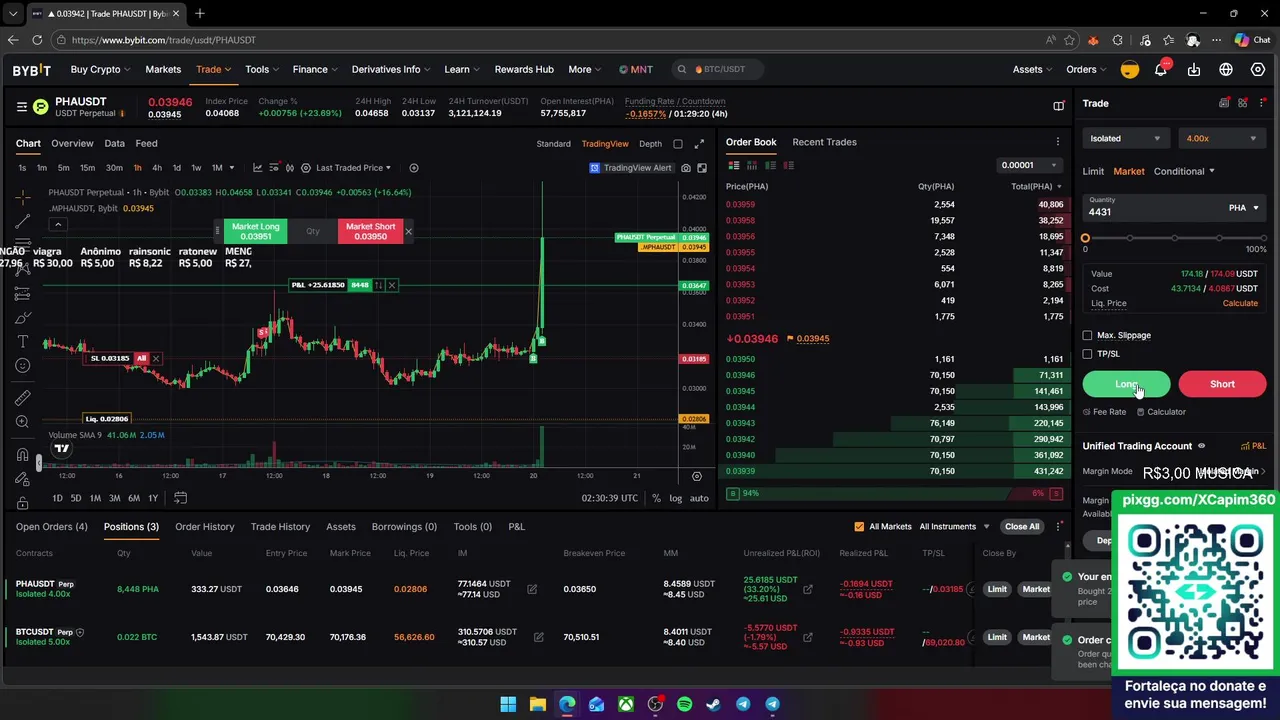The image size is (1280, 720).
Task: Click Market Long on the chart
Action: (x=256, y=231)
